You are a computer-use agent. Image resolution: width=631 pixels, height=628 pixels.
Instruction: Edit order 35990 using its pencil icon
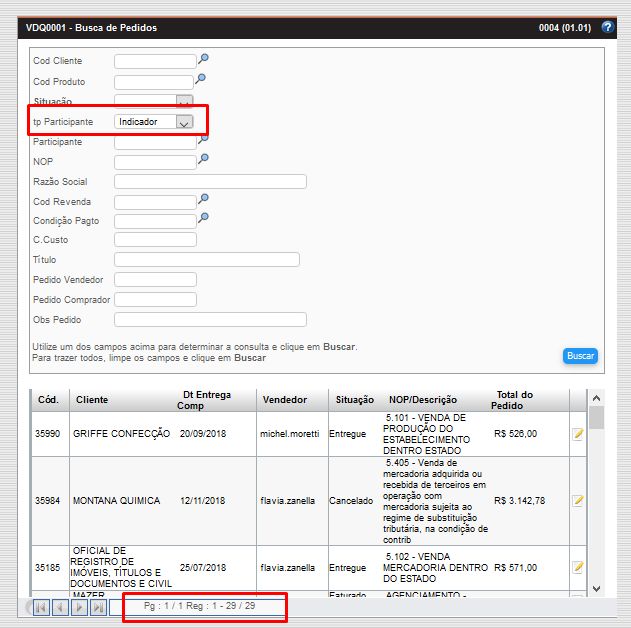coord(577,434)
